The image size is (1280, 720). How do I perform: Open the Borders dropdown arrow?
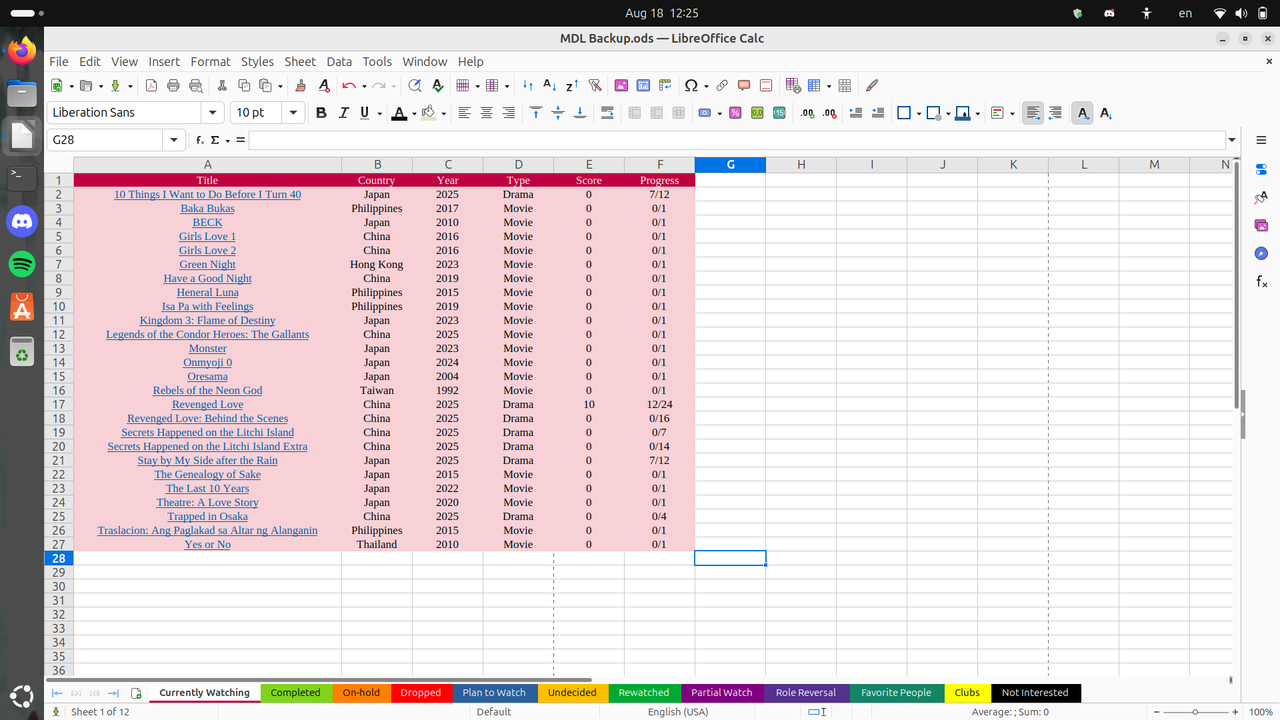click(918, 114)
